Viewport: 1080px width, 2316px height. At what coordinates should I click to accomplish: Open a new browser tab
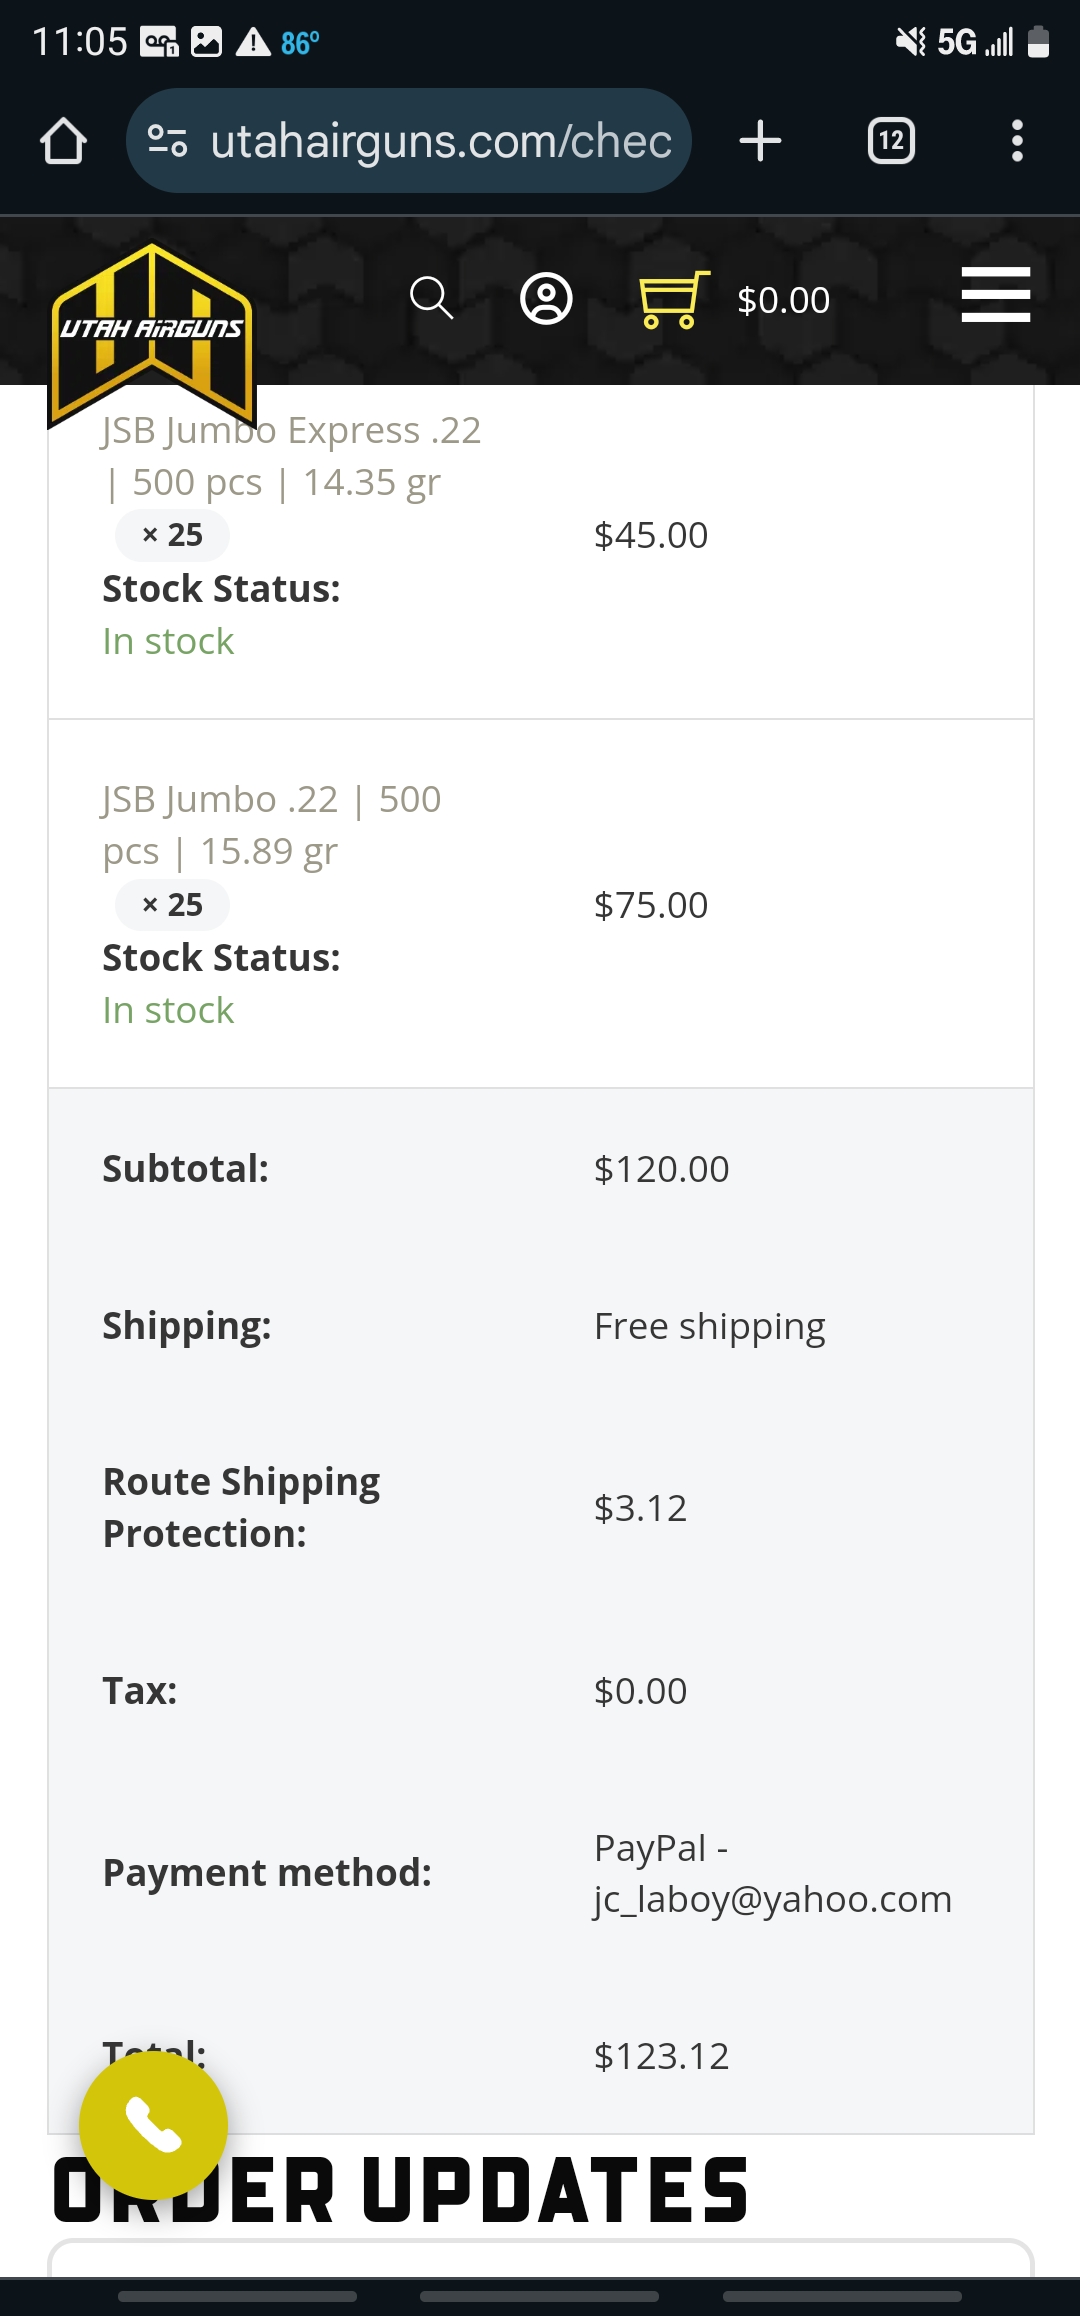coord(760,141)
